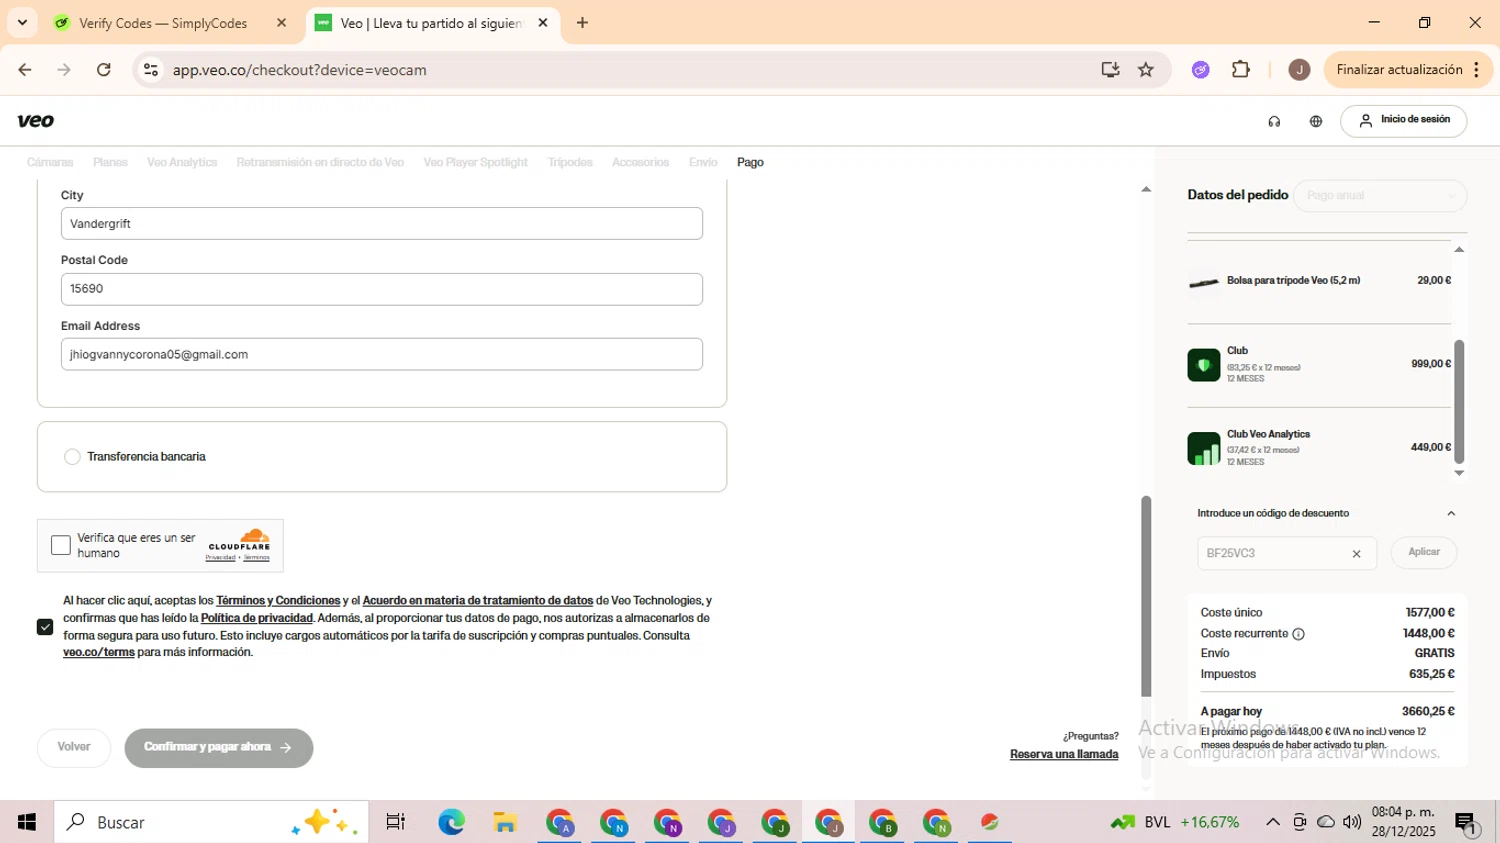Click the browser back arrow
The image size is (1500, 843).
click(x=25, y=70)
